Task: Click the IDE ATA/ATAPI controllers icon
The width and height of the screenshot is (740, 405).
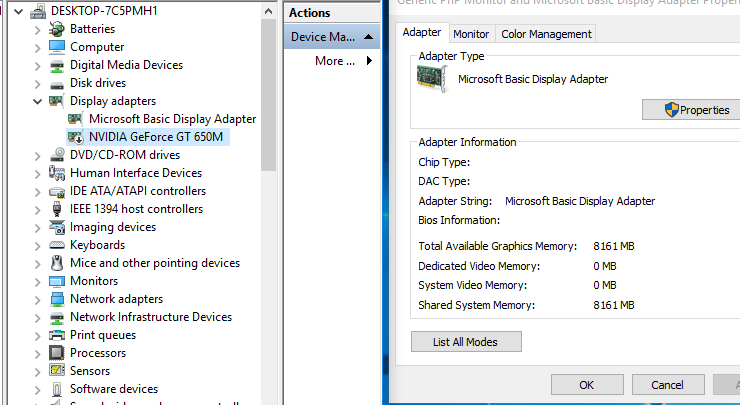Action: point(57,191)
